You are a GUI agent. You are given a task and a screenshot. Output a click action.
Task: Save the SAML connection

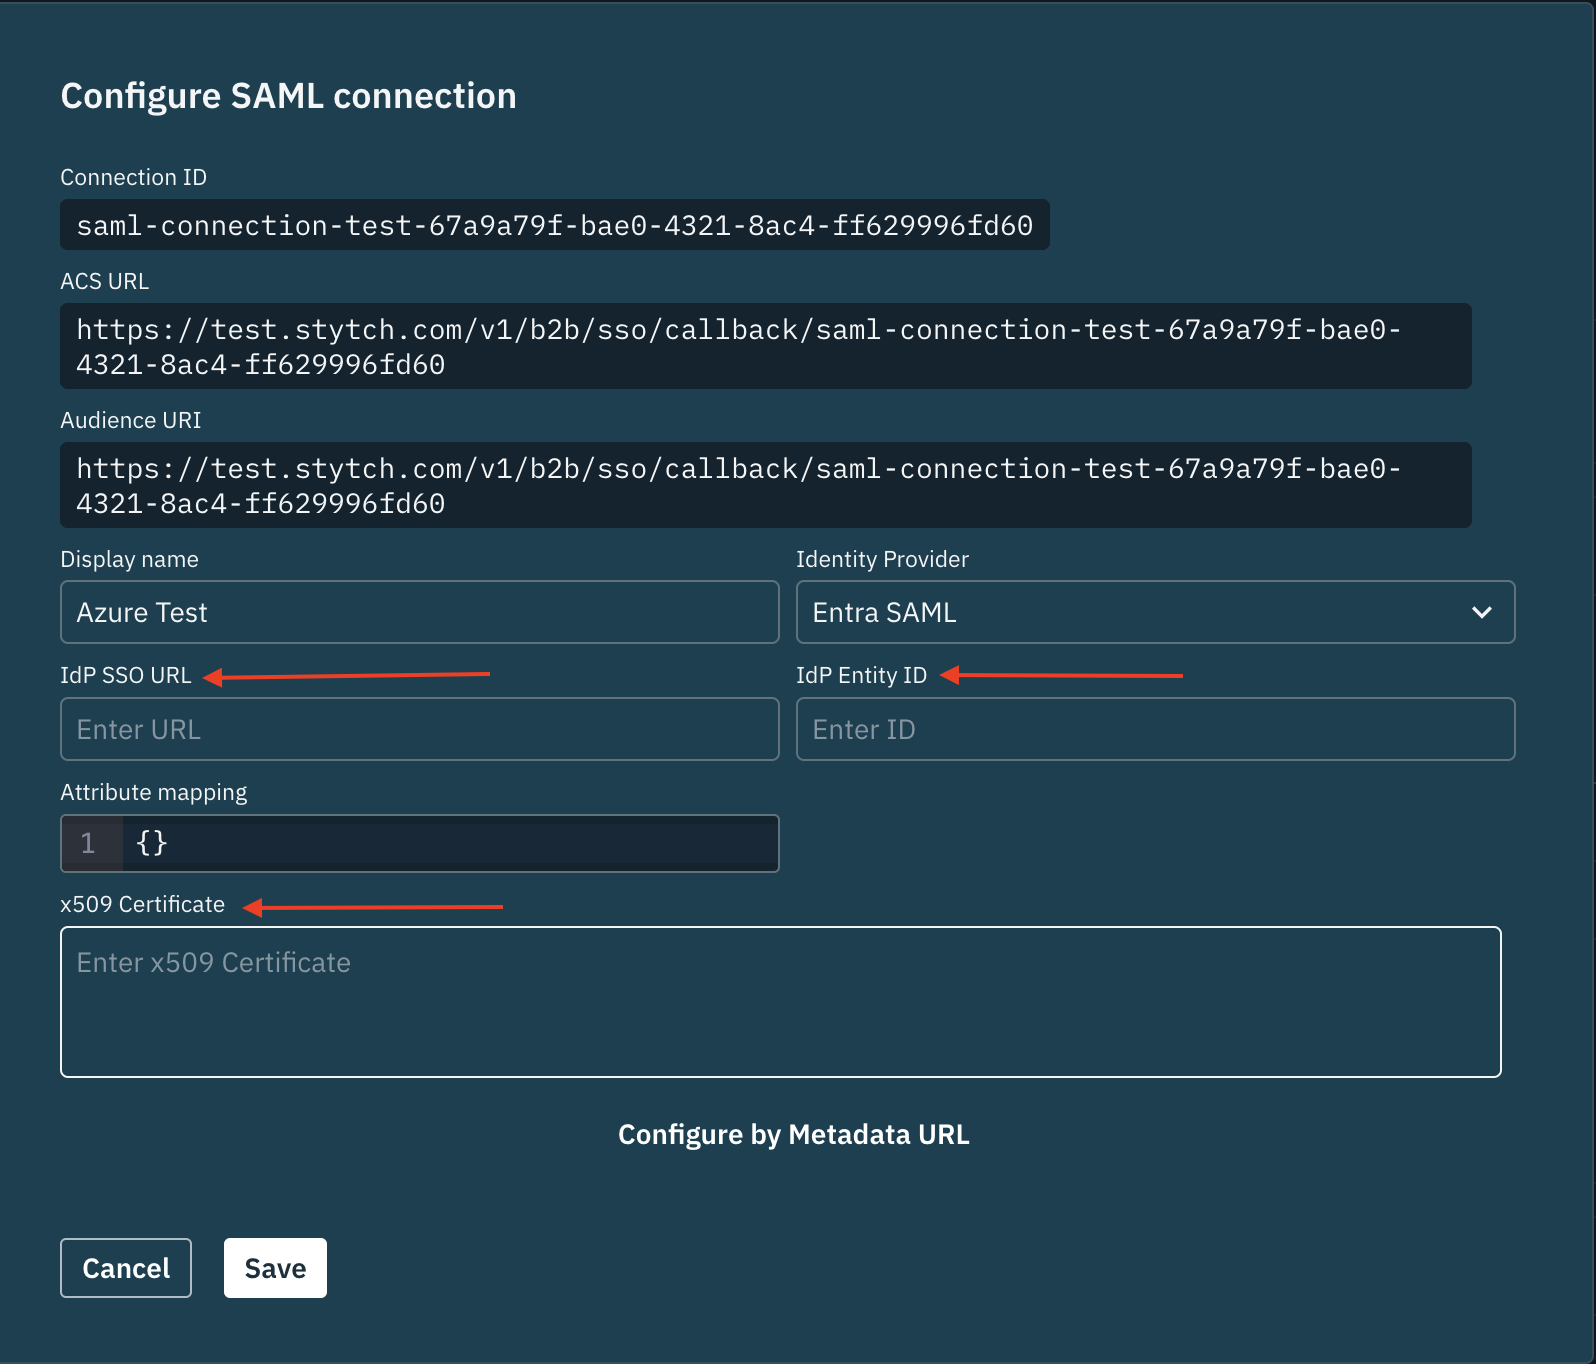(x=275, y=1268)
